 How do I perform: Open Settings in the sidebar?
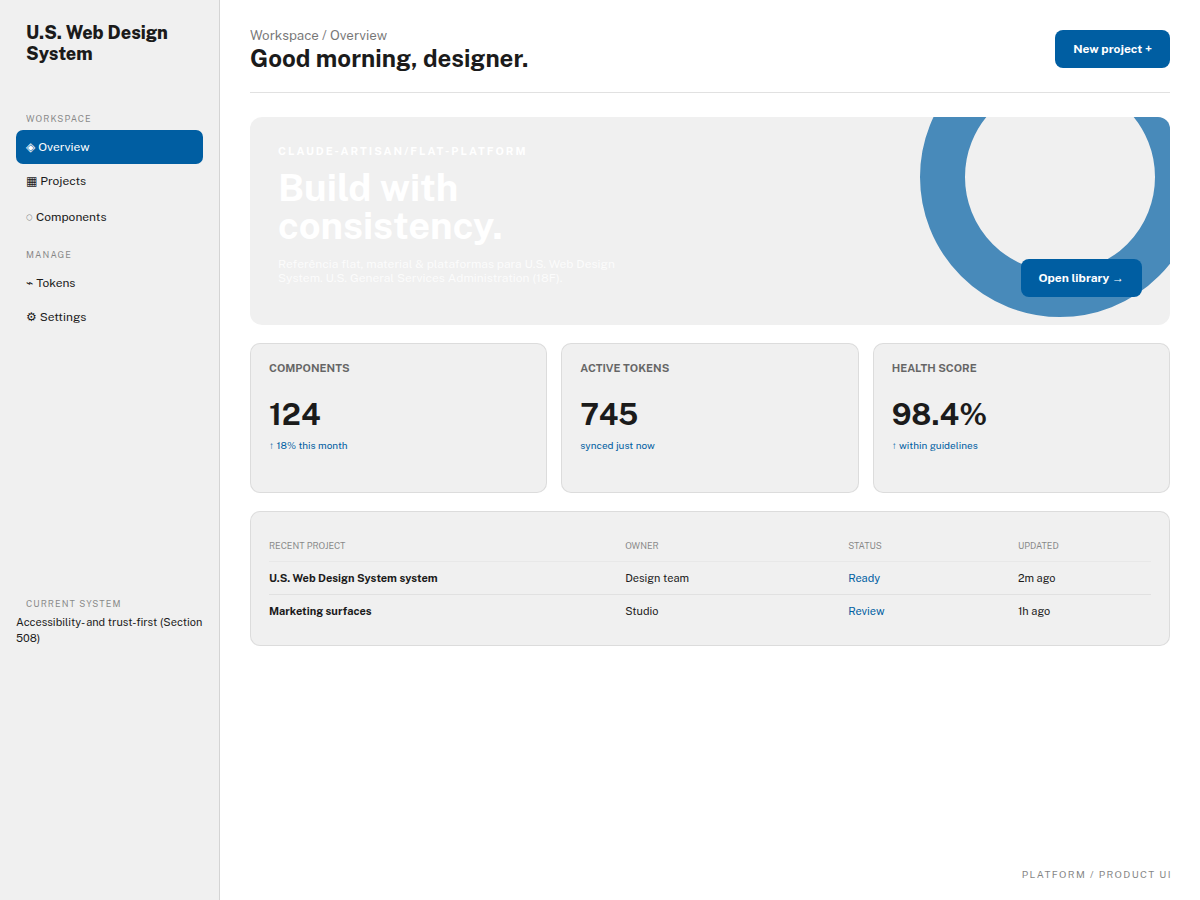coord(109,317)
